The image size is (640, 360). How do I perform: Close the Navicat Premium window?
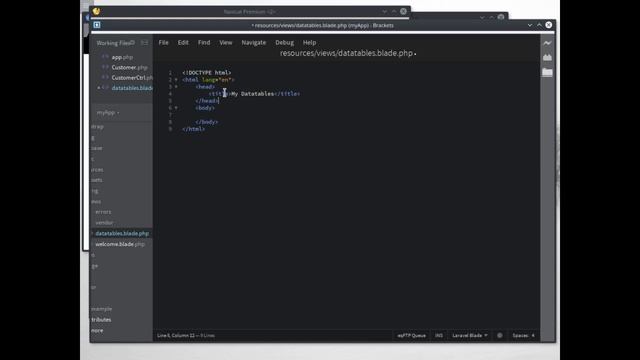coord(403,11)
